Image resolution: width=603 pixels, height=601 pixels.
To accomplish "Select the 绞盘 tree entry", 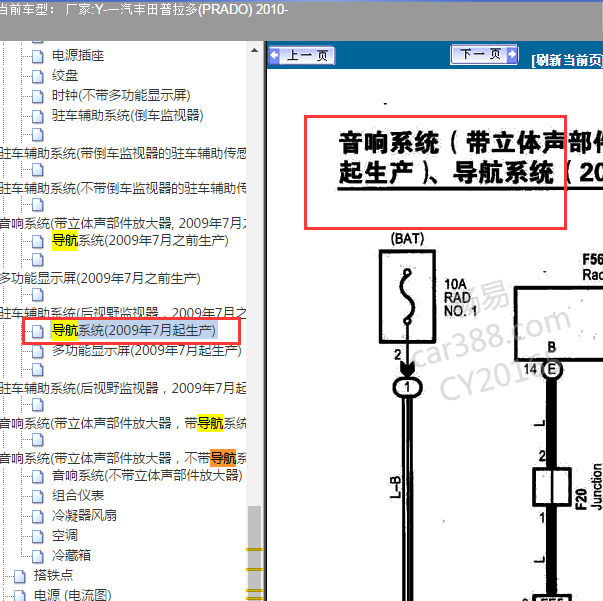I will [x=65, y=75].
